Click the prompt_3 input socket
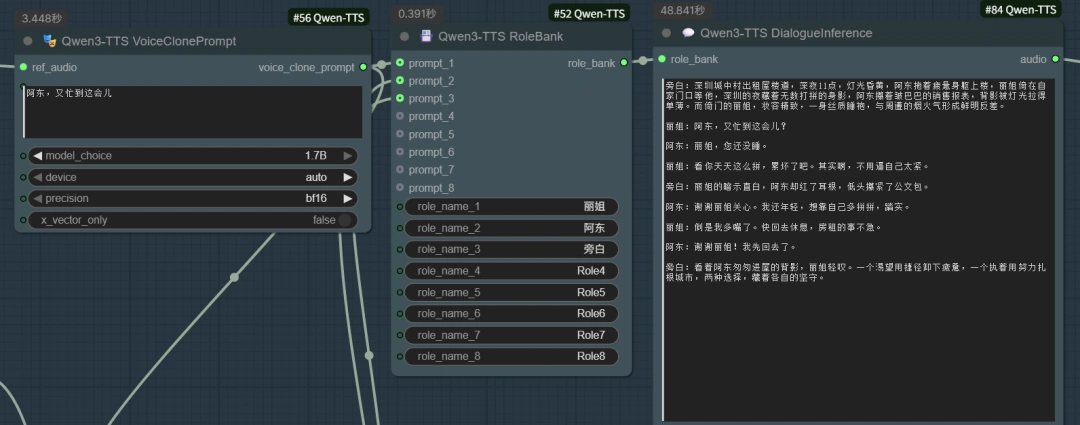1080x425 pixels. 399,99
